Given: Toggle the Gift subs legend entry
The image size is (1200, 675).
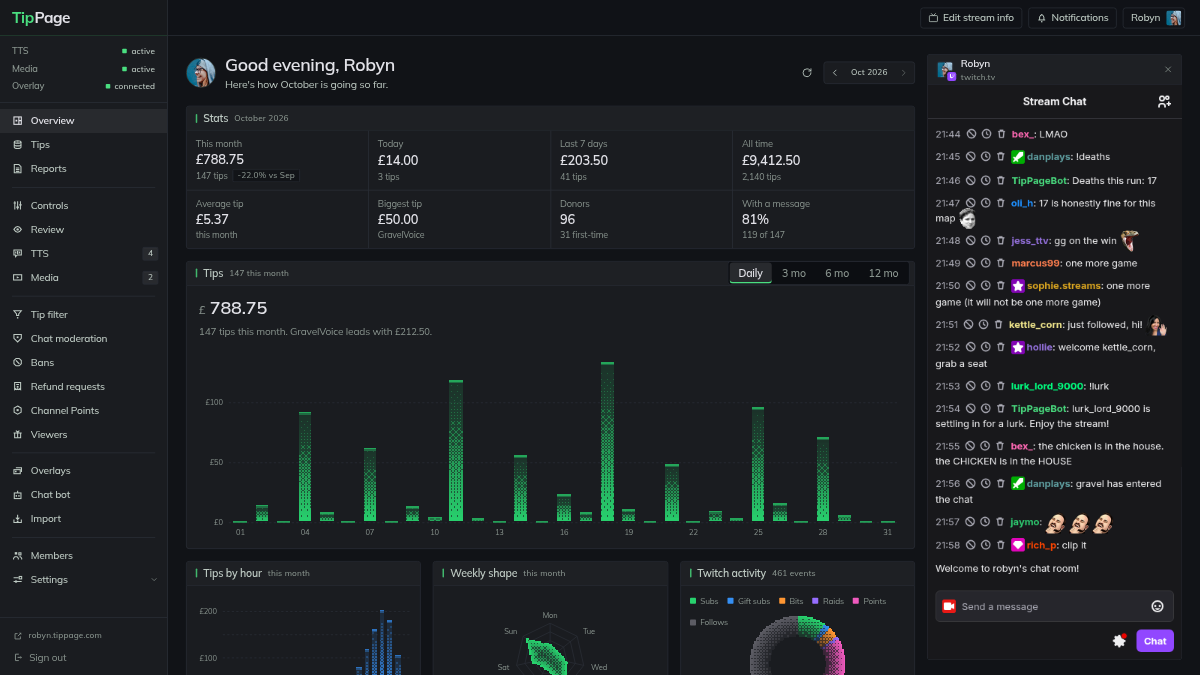Looking at the screenshot, I should coord(750,602).
